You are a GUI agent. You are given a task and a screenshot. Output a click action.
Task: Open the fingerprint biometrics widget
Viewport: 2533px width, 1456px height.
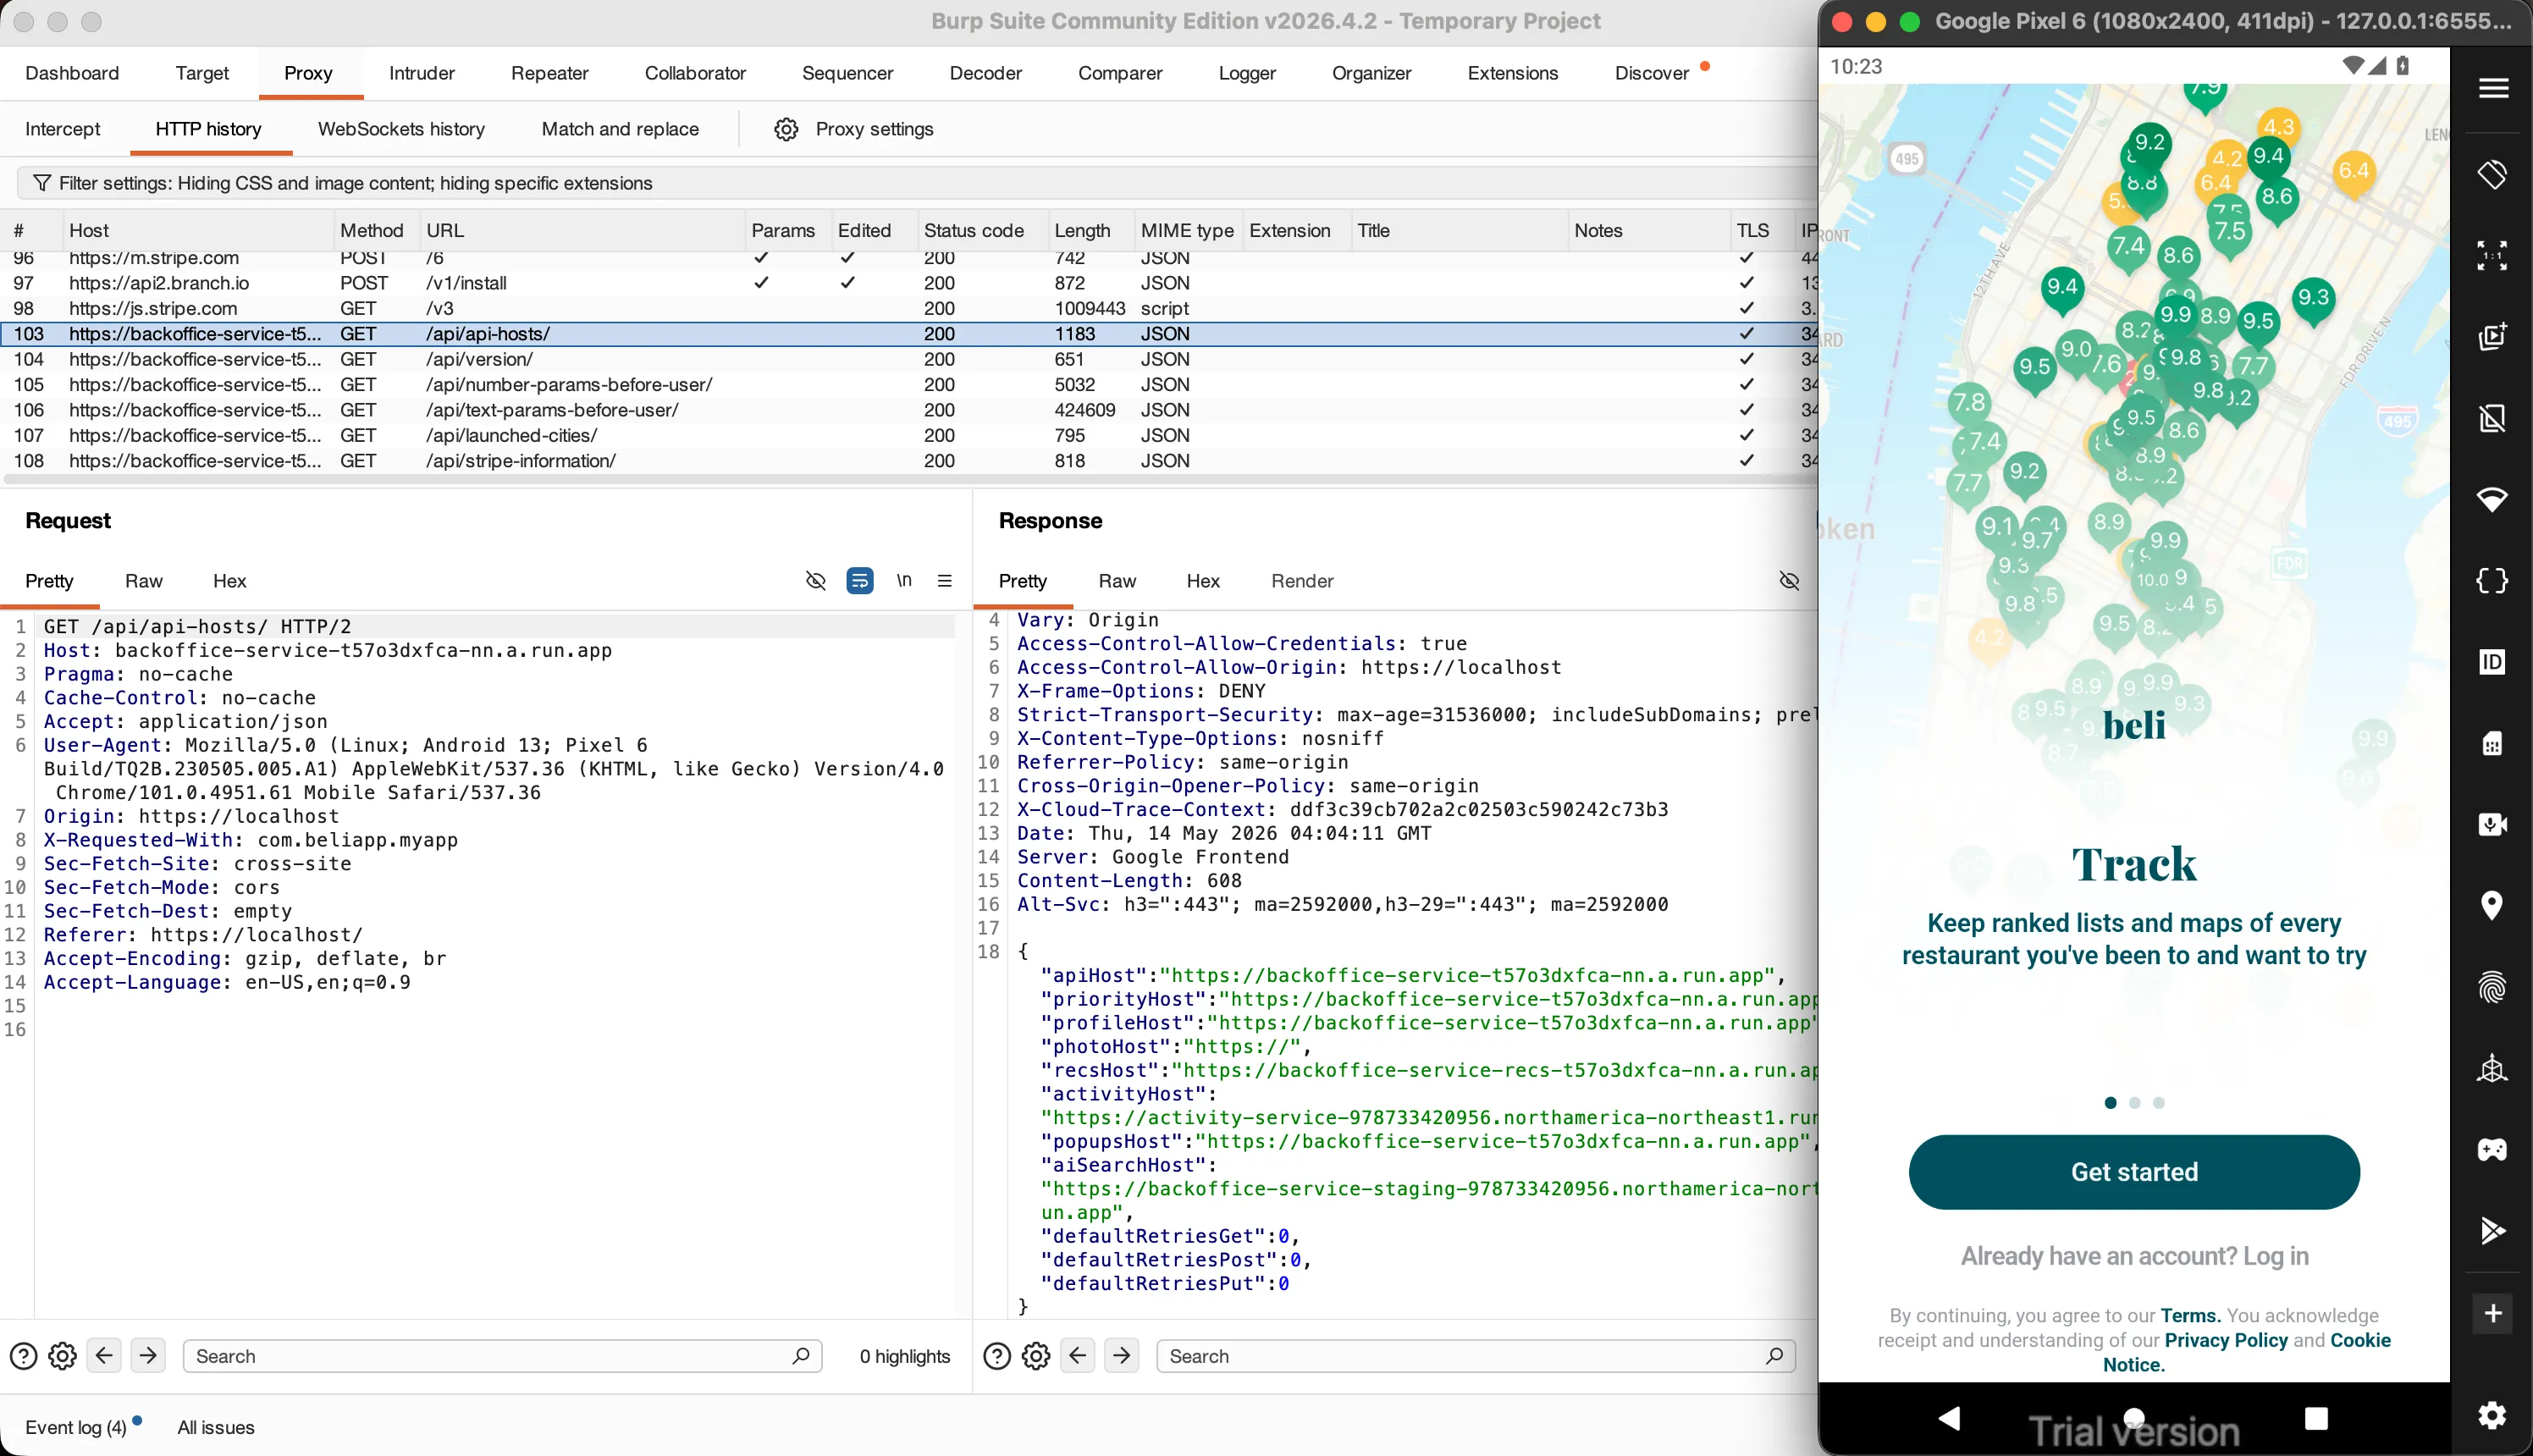pos(2493,987)
